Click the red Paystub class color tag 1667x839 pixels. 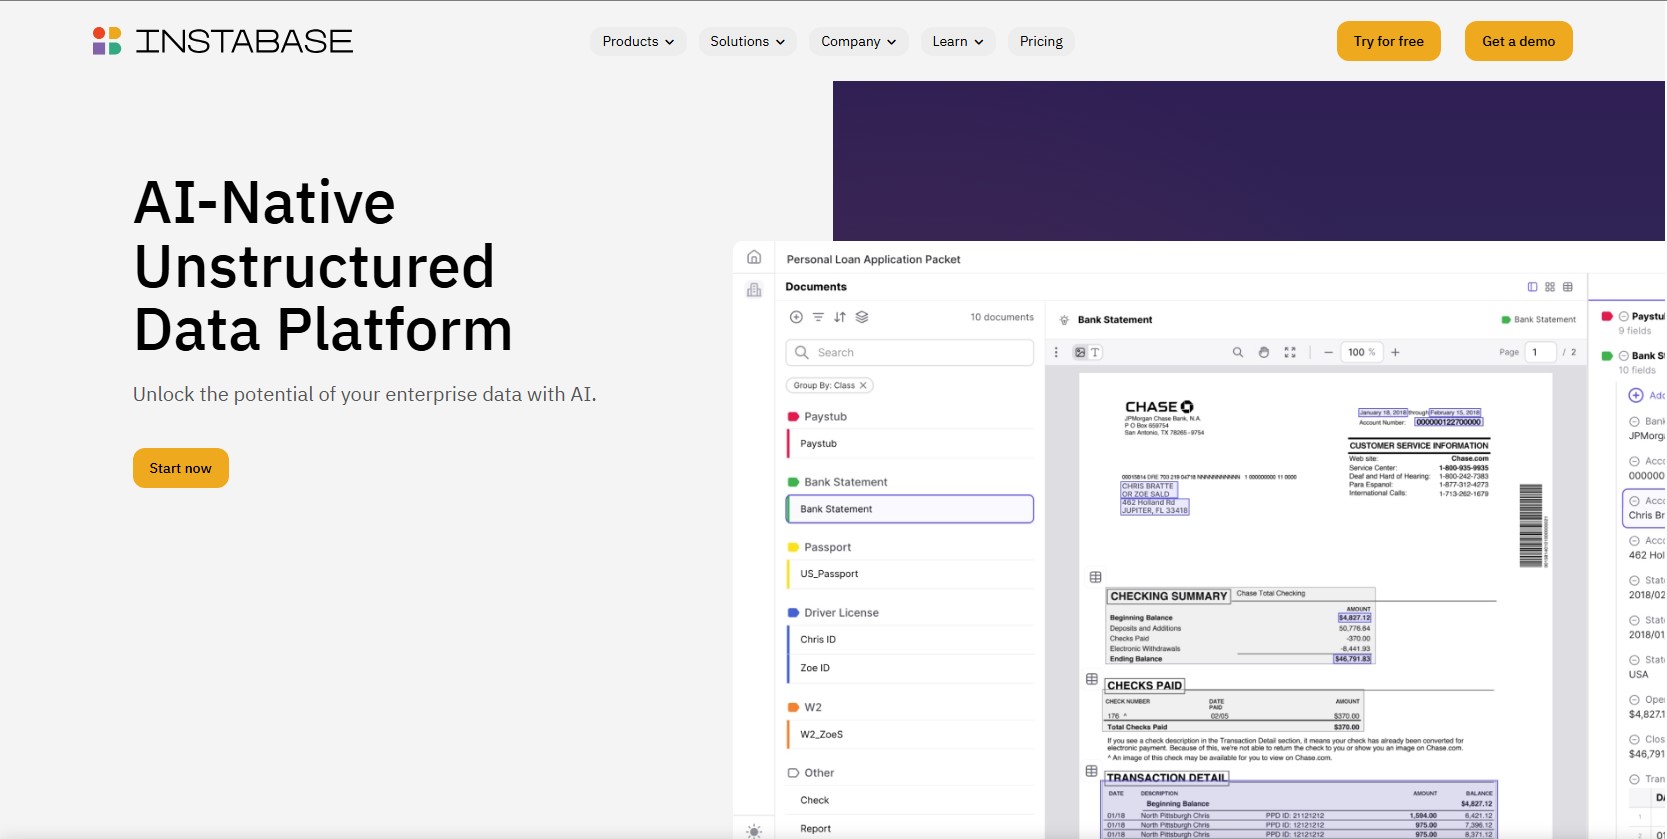pos(793,417)
